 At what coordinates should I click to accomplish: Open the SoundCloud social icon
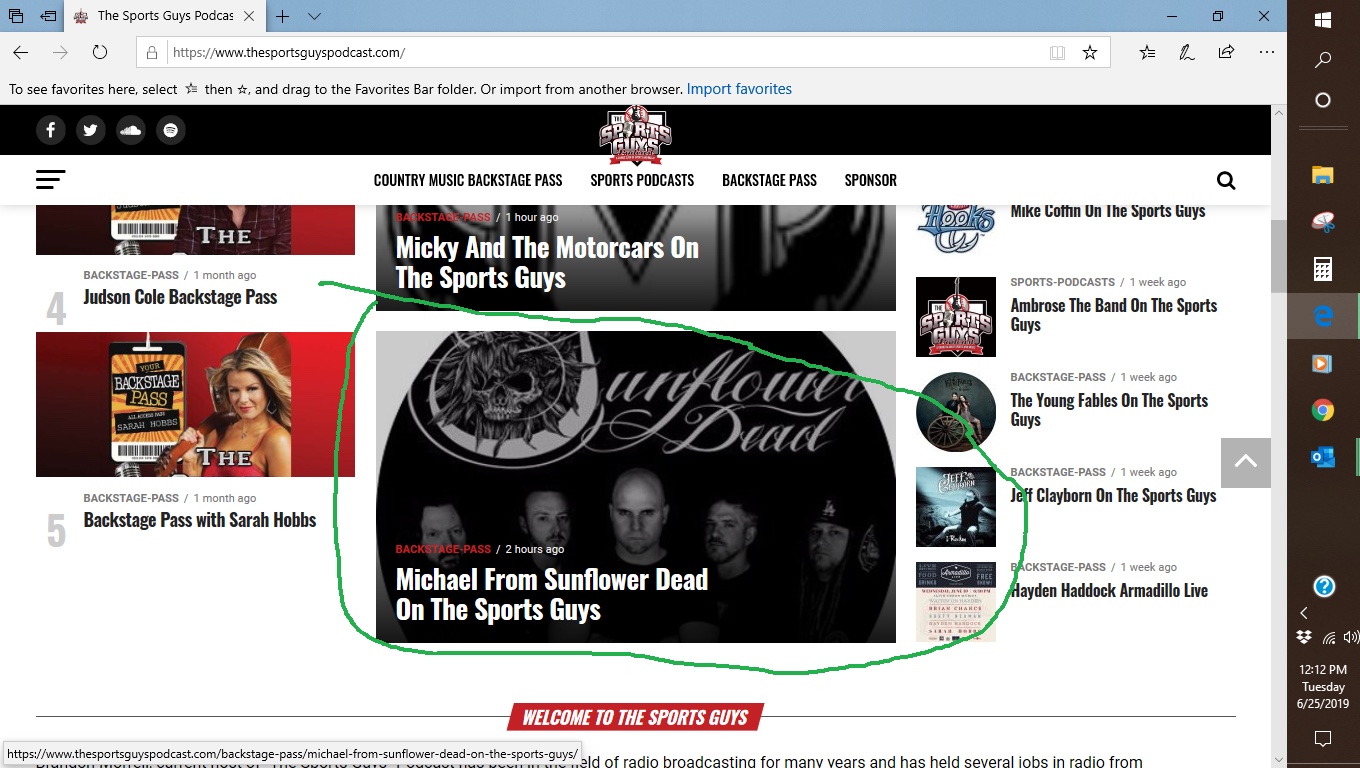(x=131, y=130)
